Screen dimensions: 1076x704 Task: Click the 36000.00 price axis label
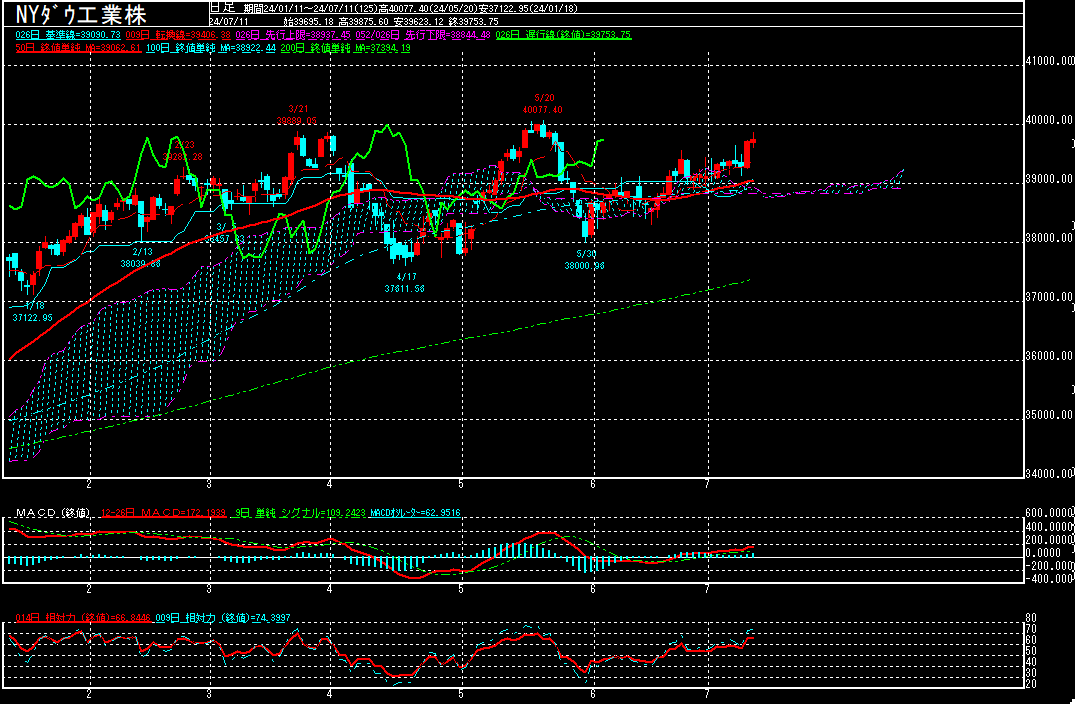pos(1049,356)
